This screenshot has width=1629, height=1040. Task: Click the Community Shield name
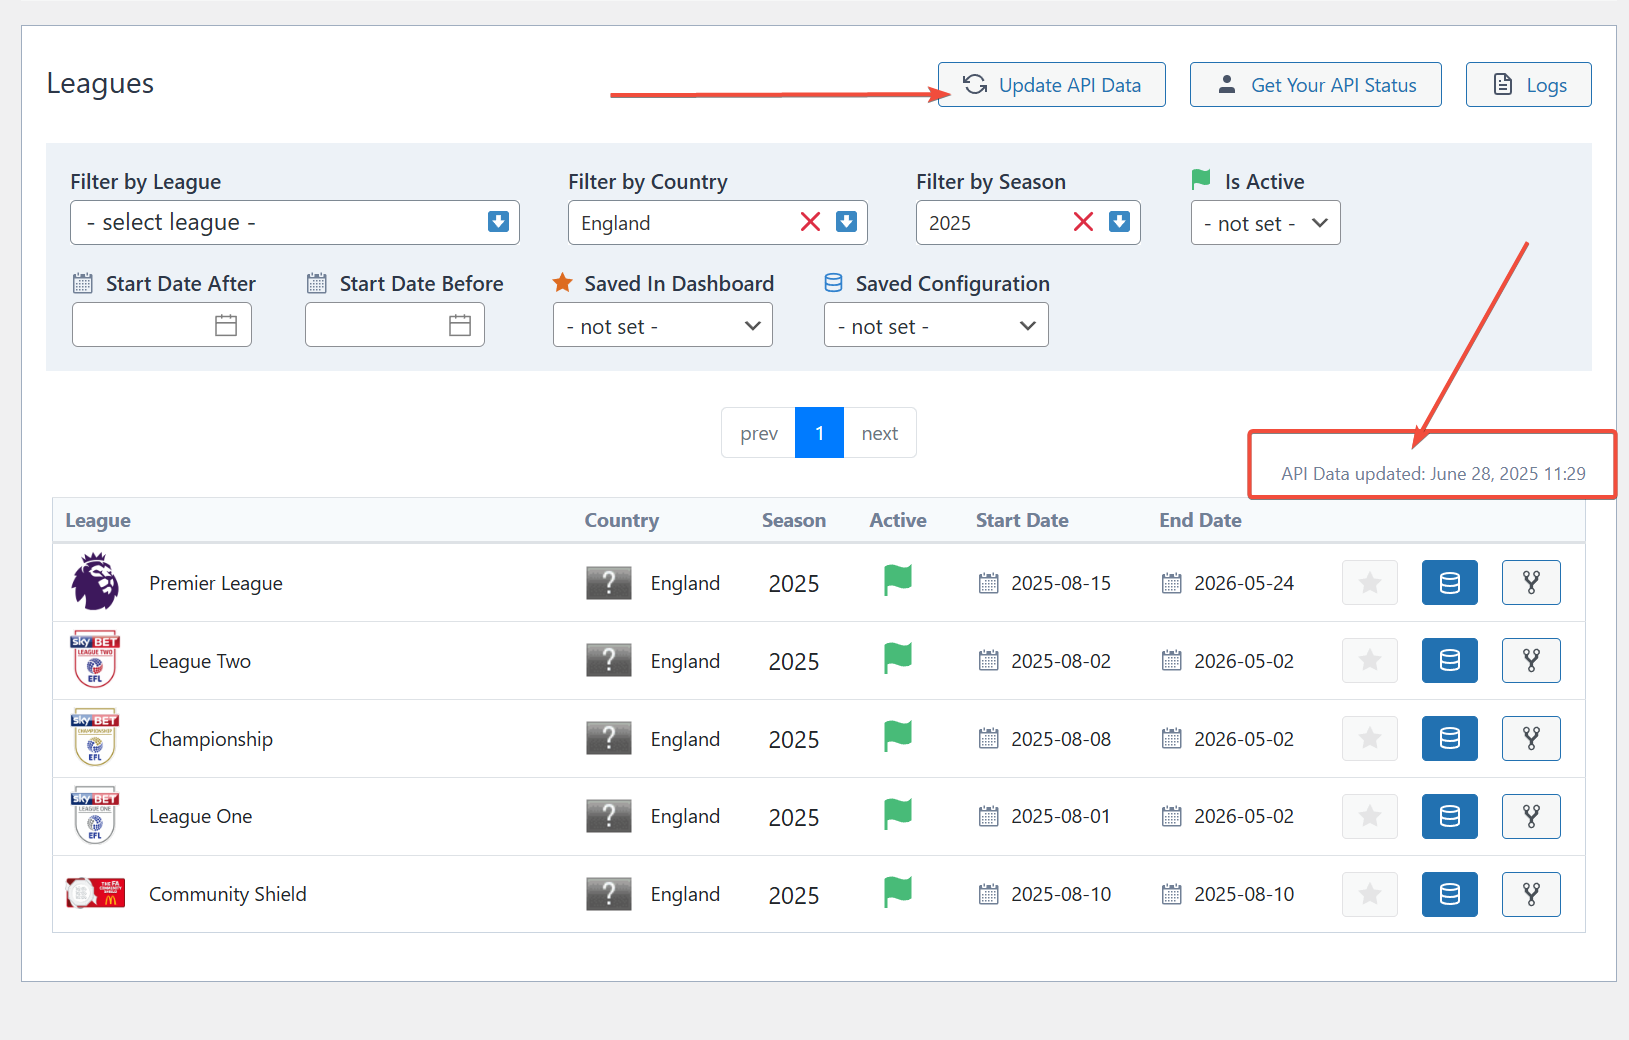click(x=228, y=894)
